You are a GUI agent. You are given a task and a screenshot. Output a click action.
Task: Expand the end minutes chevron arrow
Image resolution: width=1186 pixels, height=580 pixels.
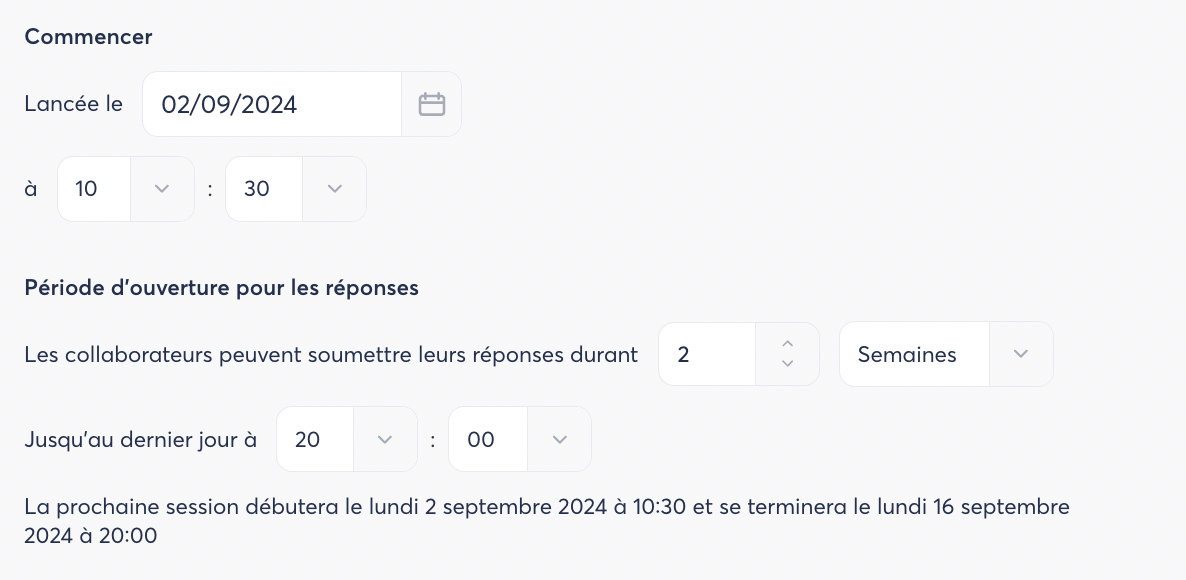click(560, 439)
